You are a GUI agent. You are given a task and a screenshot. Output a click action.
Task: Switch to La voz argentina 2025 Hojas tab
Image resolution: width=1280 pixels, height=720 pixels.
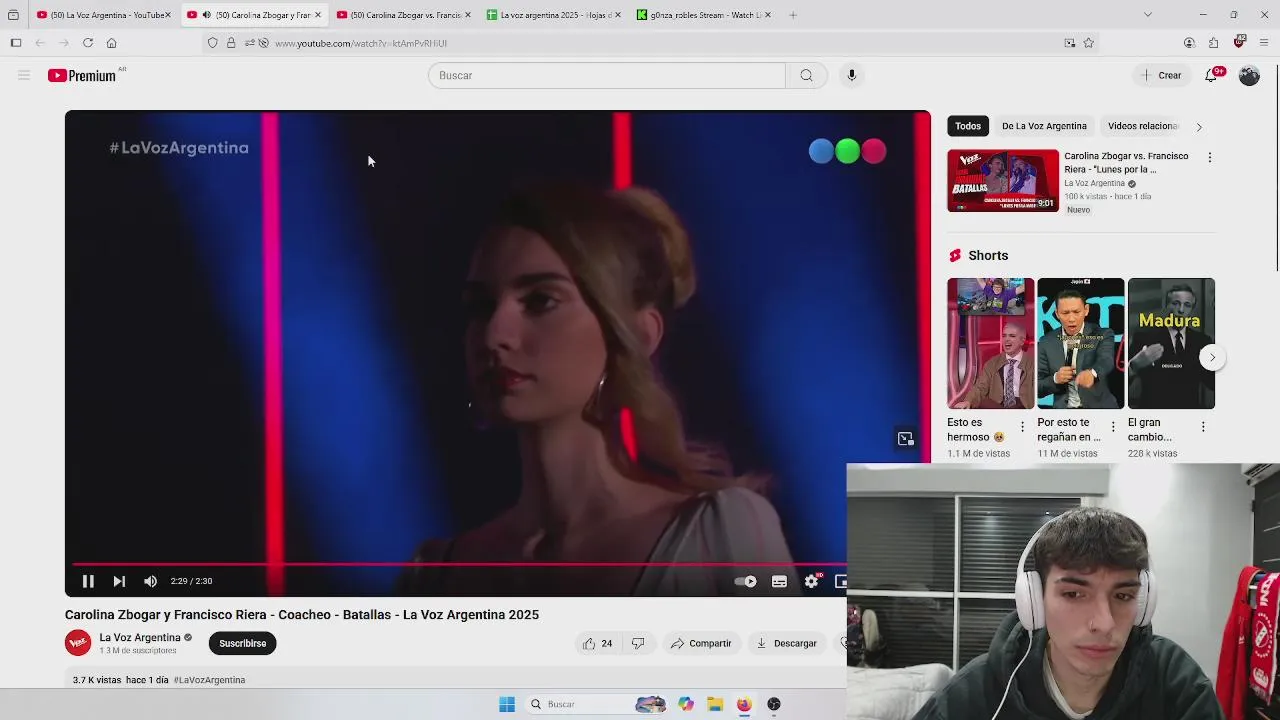[554, 15]
